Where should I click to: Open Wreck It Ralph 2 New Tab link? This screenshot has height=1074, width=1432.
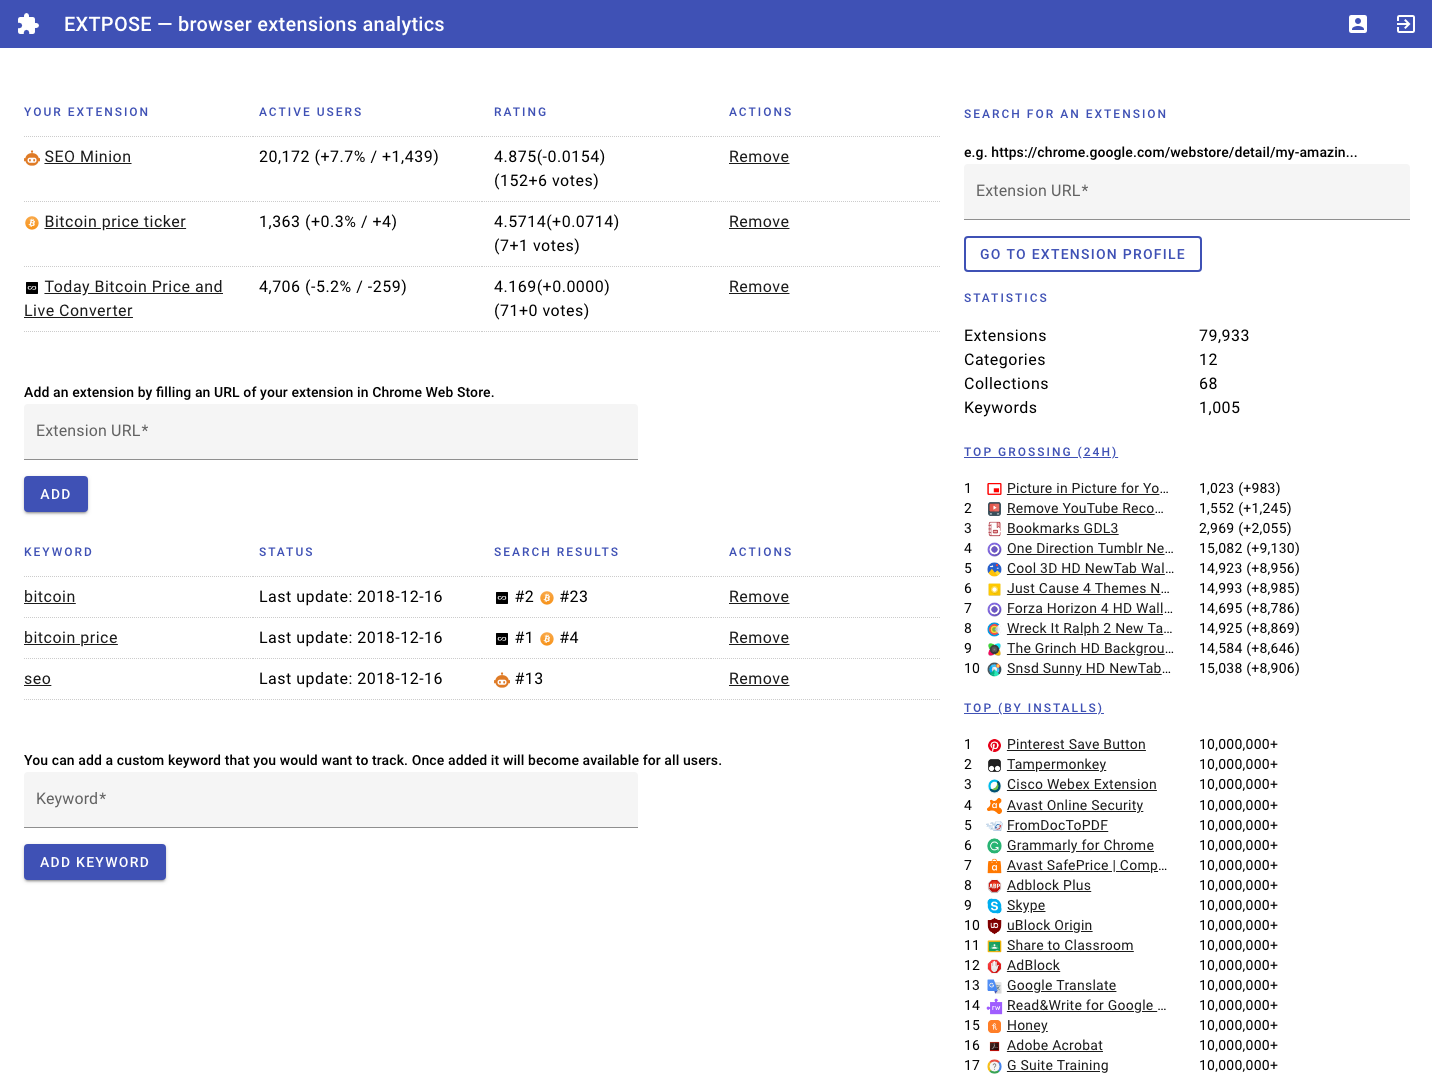click(x=1090, y=628)
